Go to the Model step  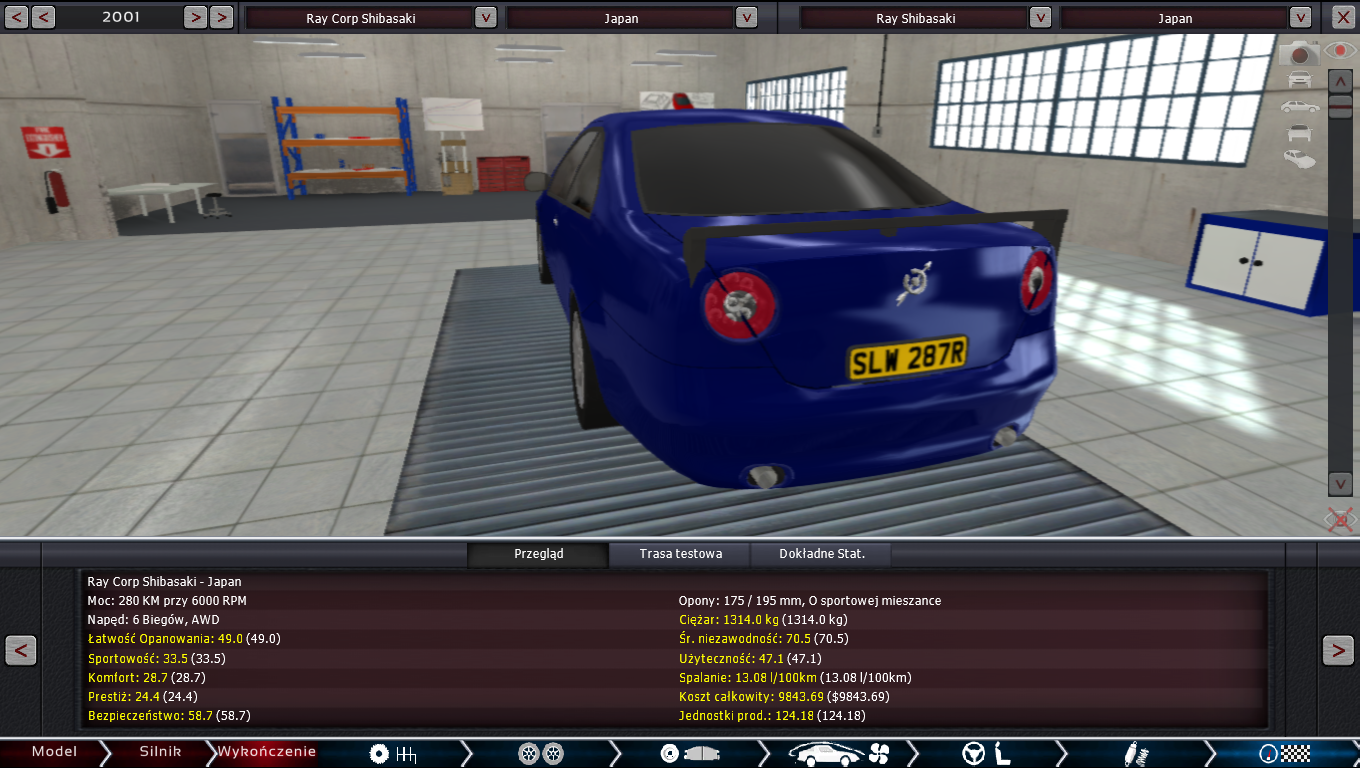[54, 752]
